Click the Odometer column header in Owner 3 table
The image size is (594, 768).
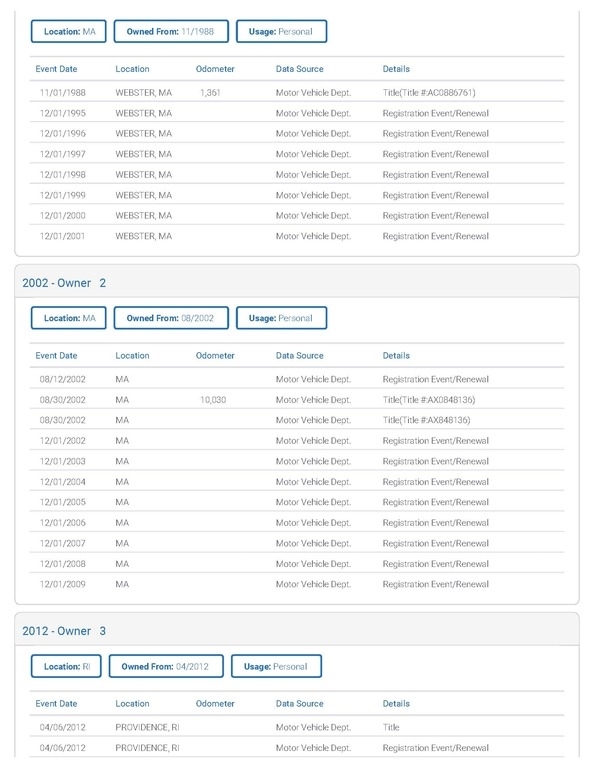click(x=215, y=703)
